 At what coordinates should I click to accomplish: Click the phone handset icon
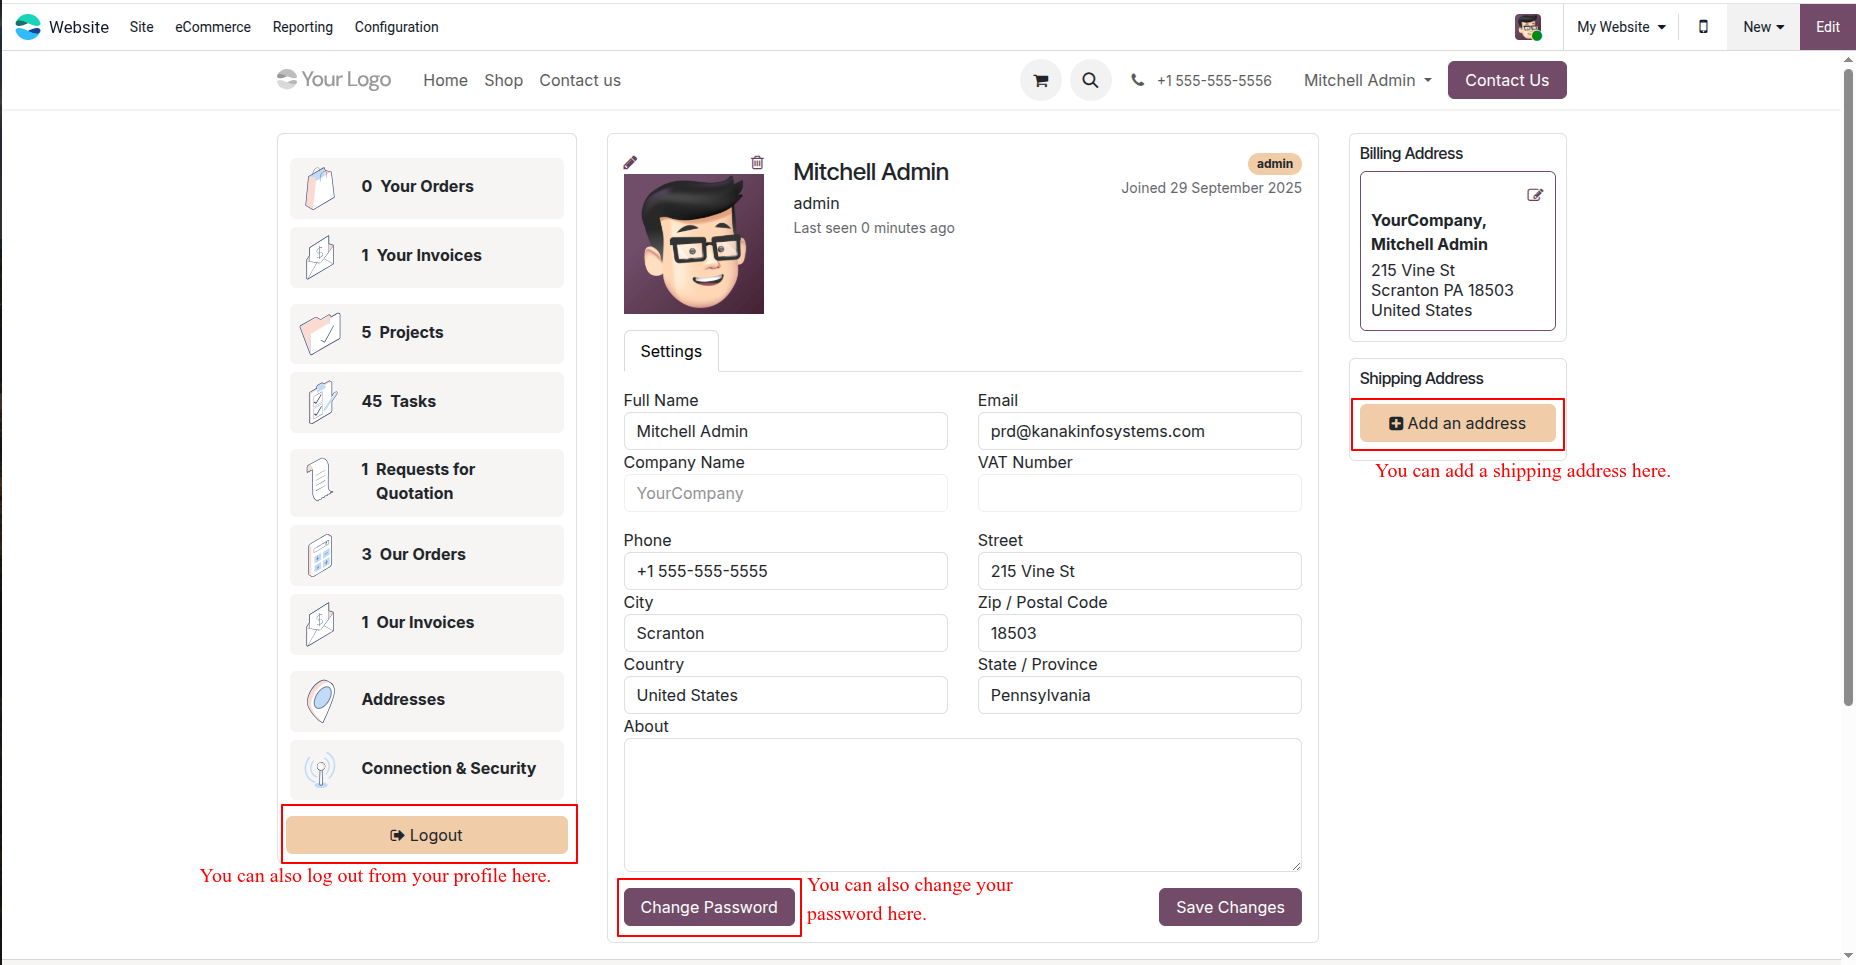pos(1138,80)
